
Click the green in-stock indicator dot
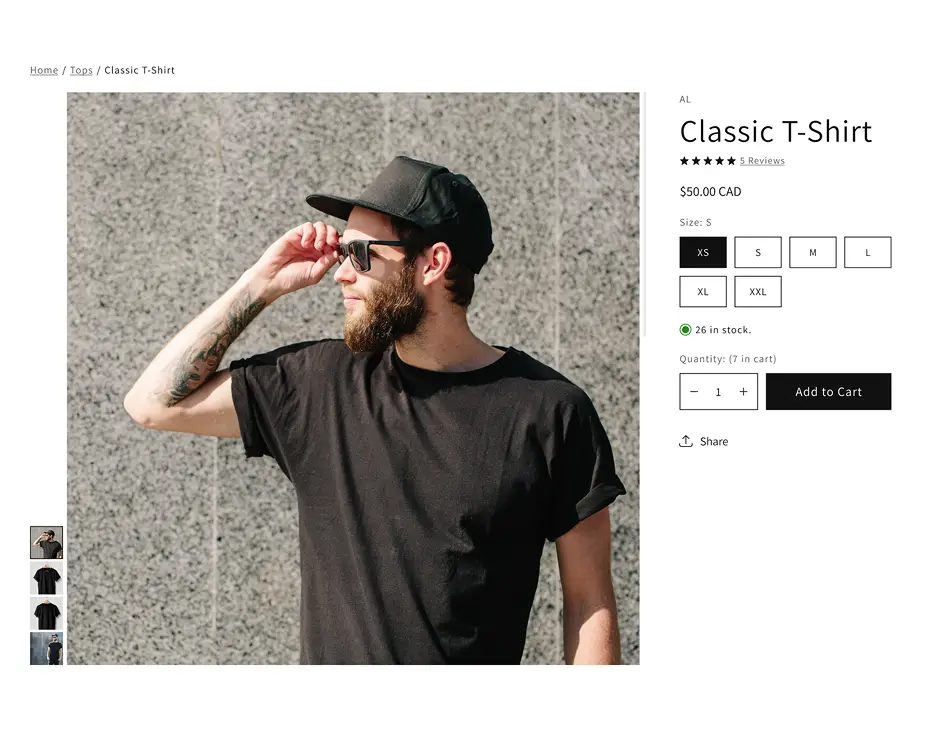point(685,329)
